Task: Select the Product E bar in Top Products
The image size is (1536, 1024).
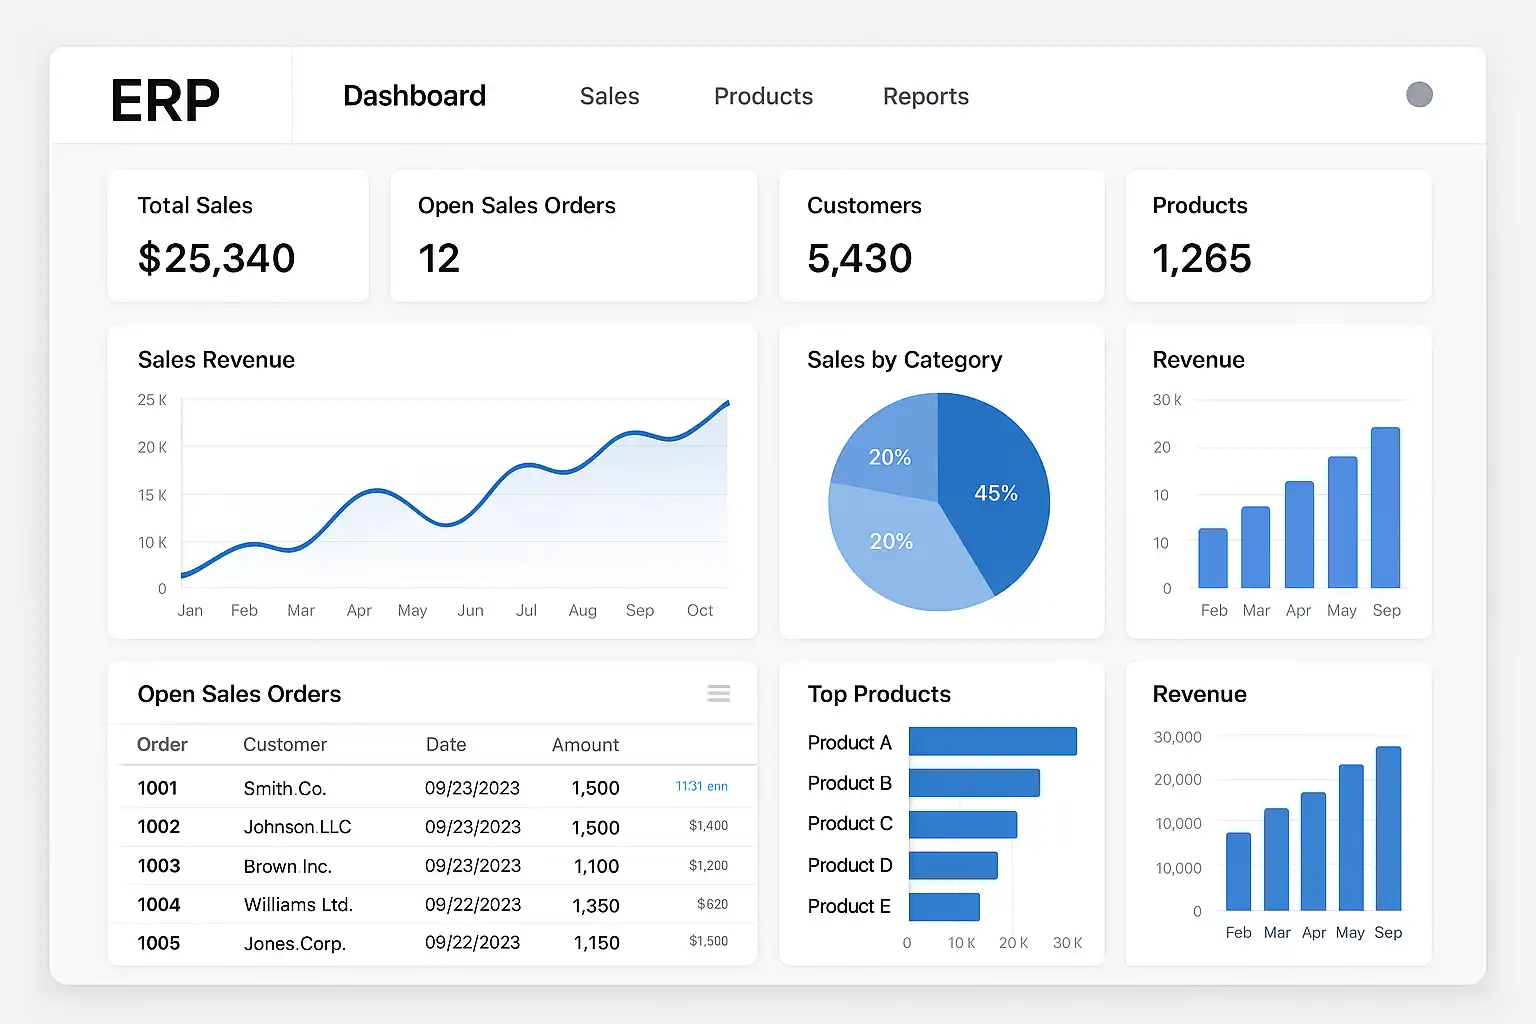Action: pyautogui.click(x=944, y=907)
